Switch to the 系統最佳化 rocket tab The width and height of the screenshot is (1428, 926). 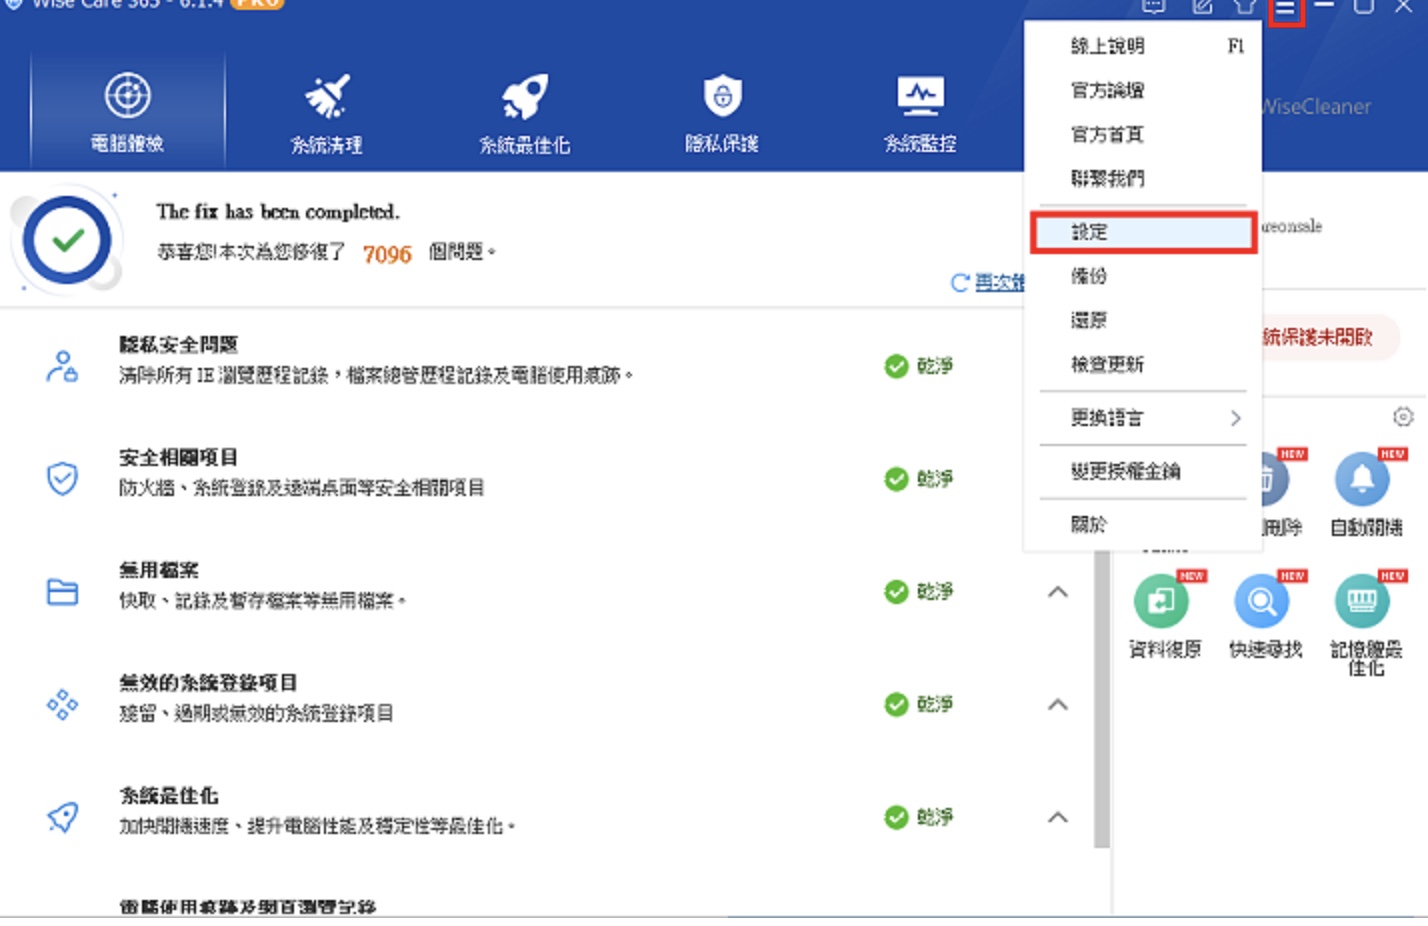pos(524,112)
